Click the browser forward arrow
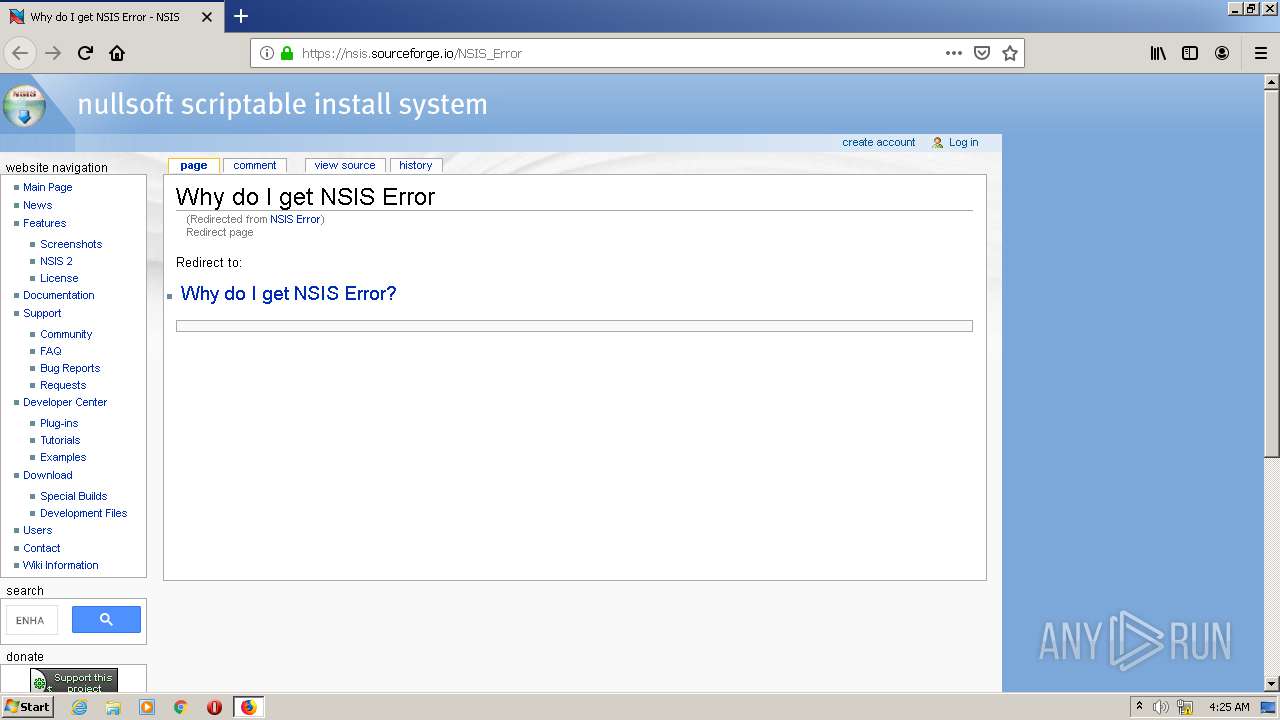This screenshot has width=1280, height=720. tap(53, 53)
